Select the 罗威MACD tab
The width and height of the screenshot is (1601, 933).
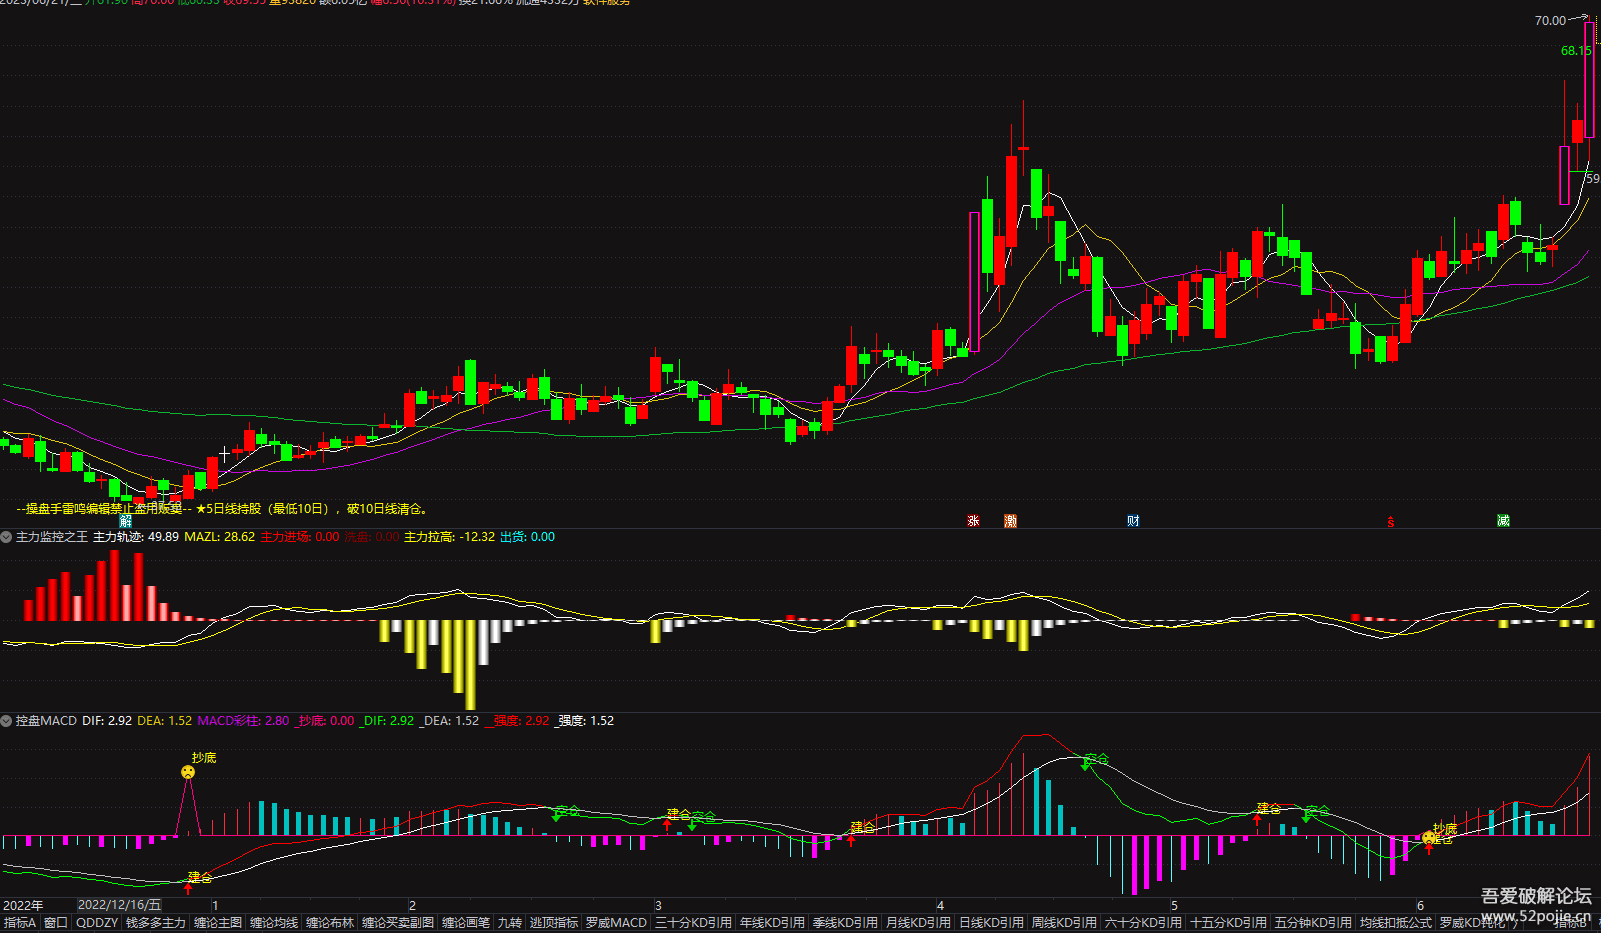coord(616,923)
